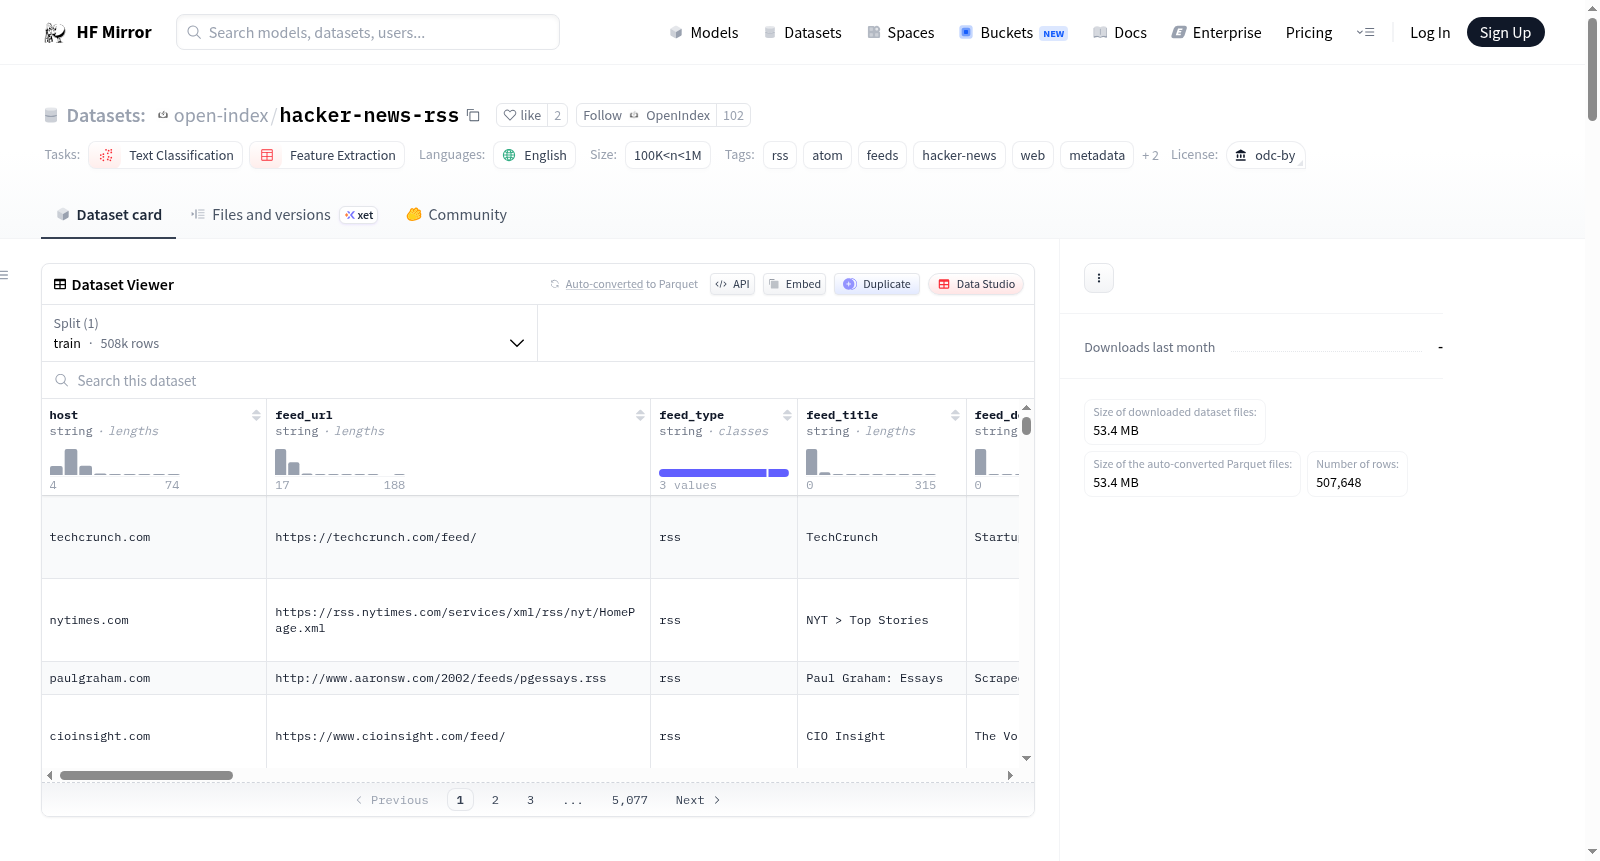The height and width of the screenshot is (861, 1600).
Task: Jump to last page 5,077
Action: pos(630,800)
